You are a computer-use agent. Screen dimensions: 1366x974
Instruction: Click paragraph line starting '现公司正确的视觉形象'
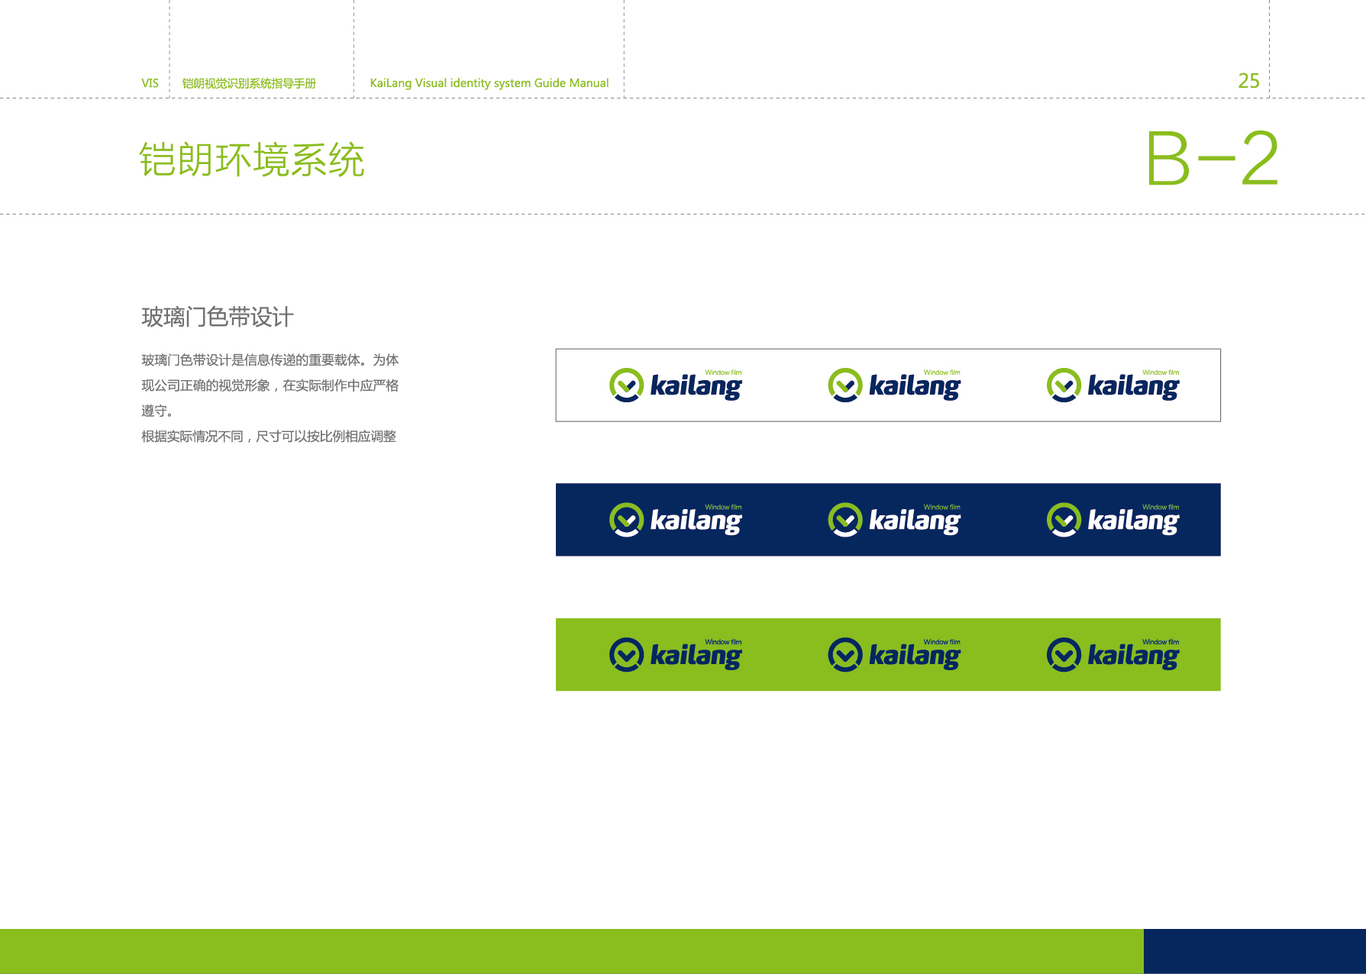[270, 385]
